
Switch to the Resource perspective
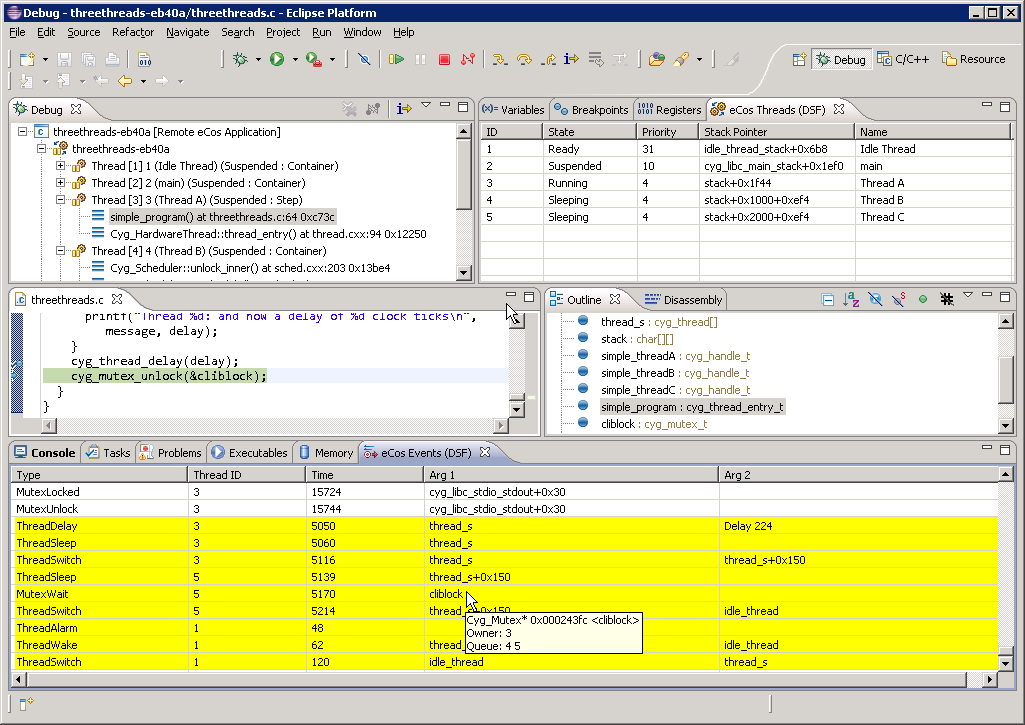tap(973, 59)
